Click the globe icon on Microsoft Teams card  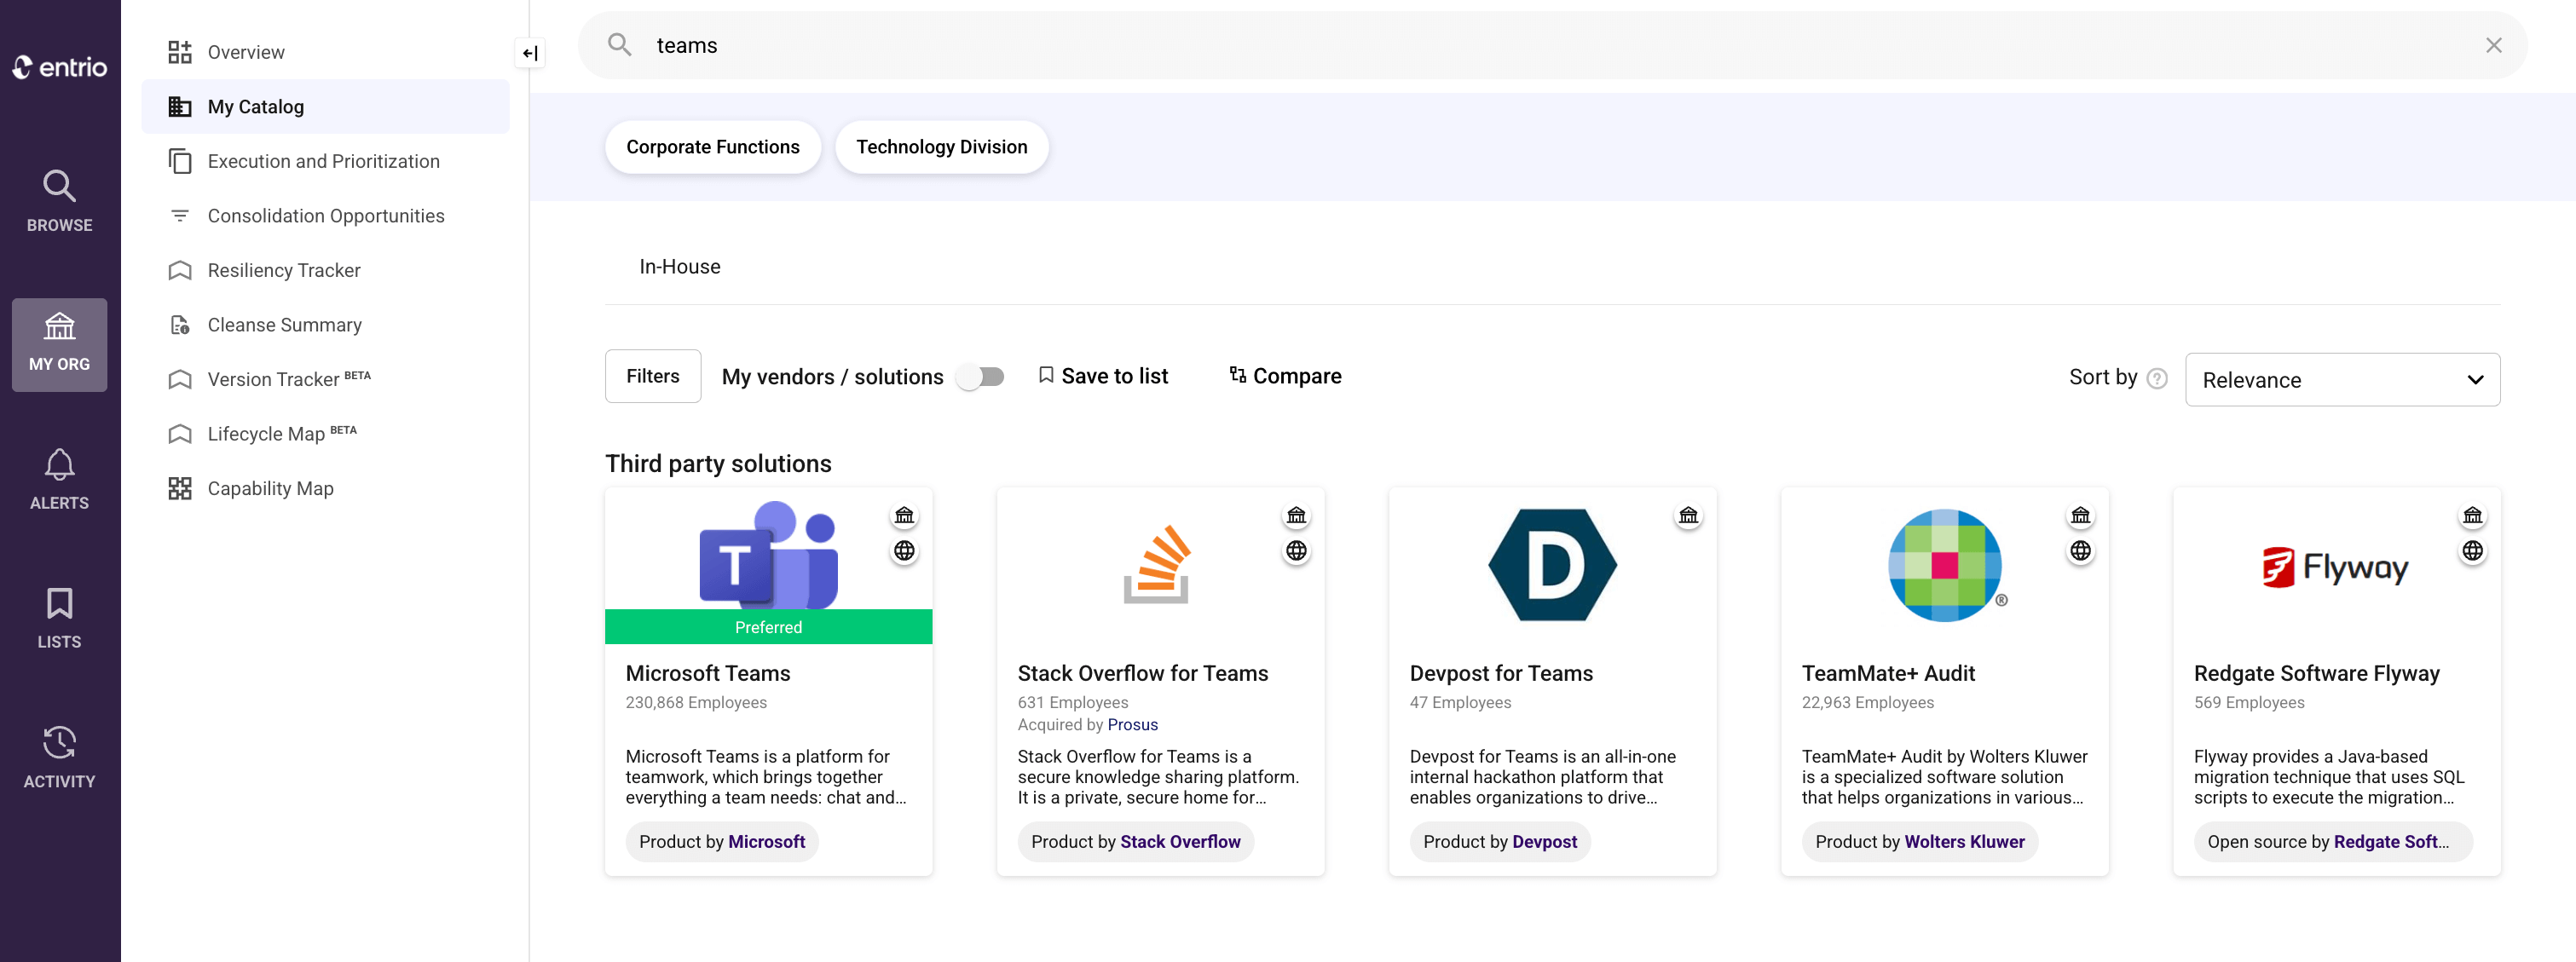904,551
